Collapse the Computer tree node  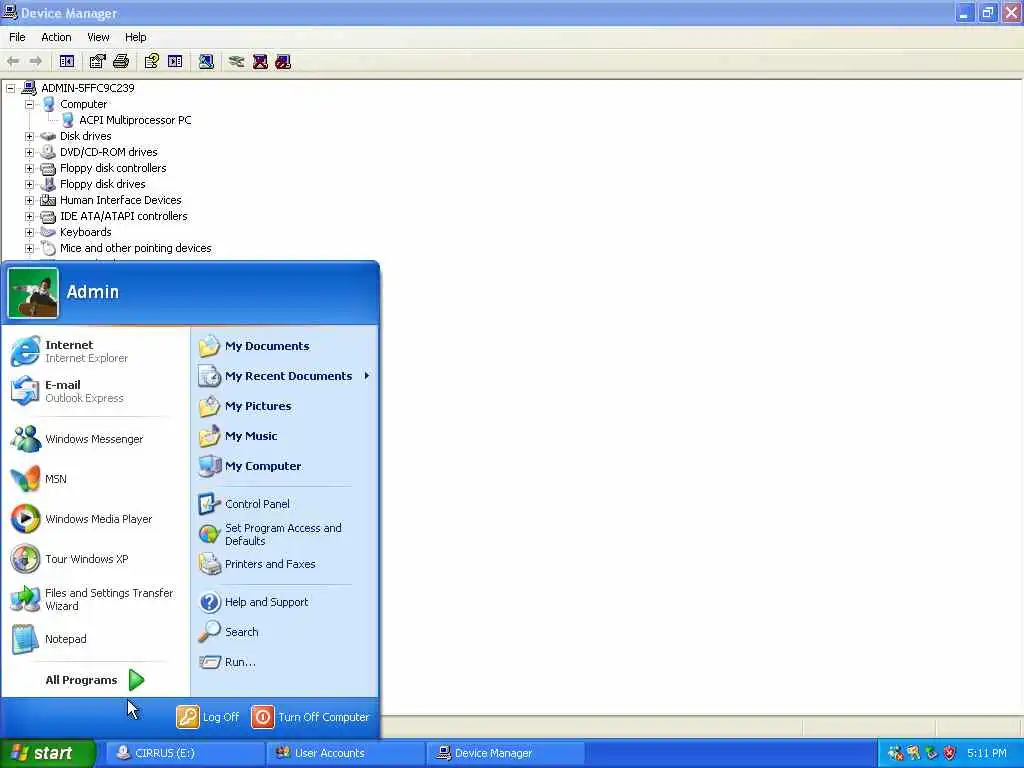coord(29,104)
